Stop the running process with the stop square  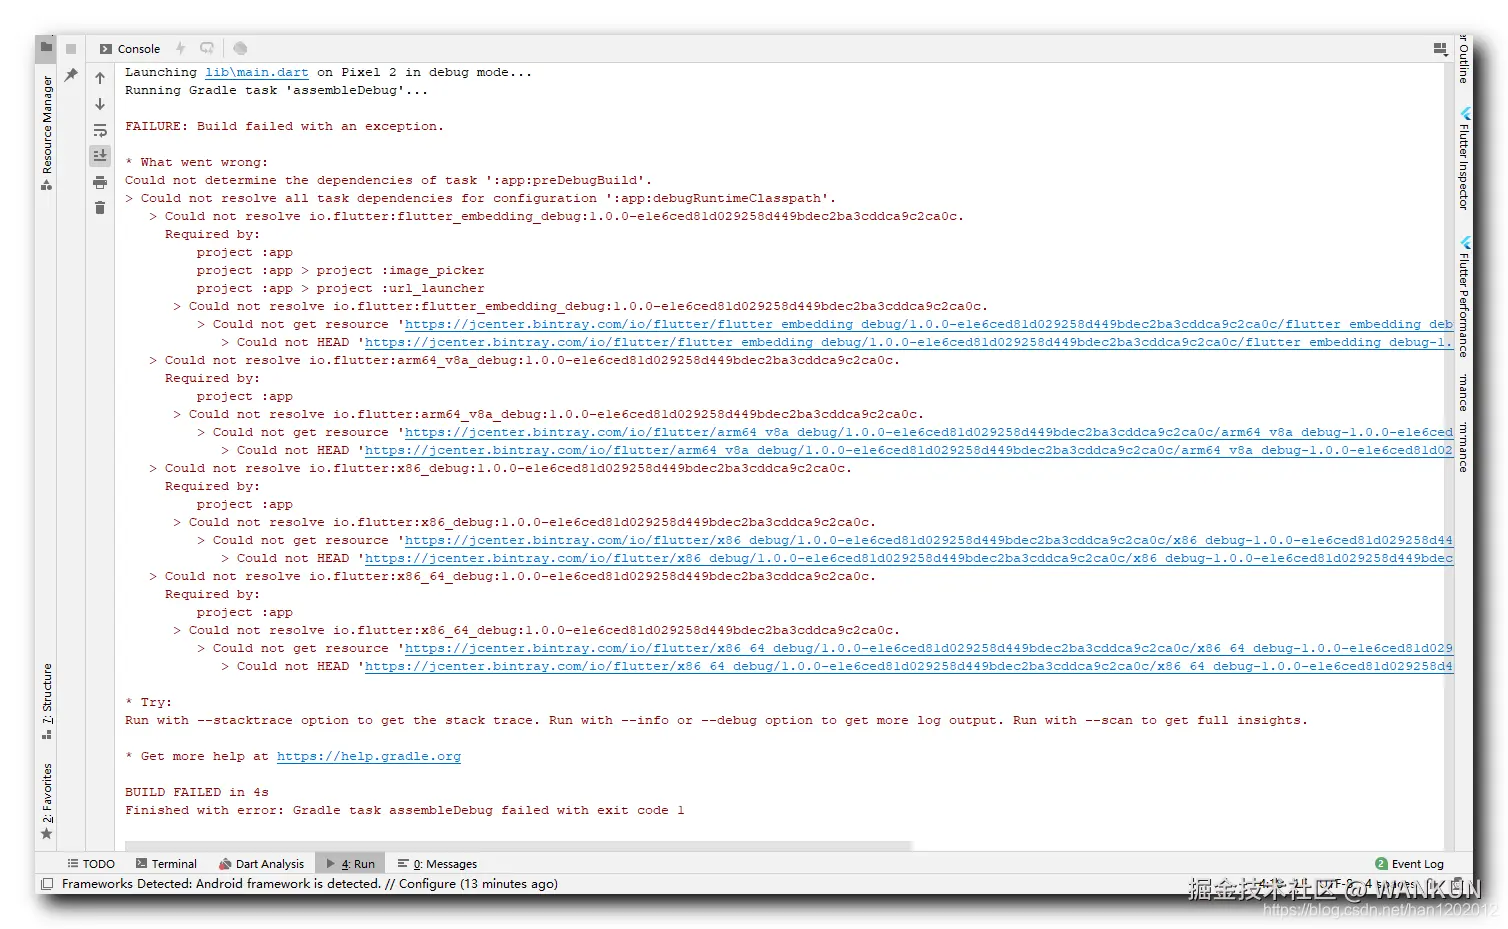coord(71,49)
